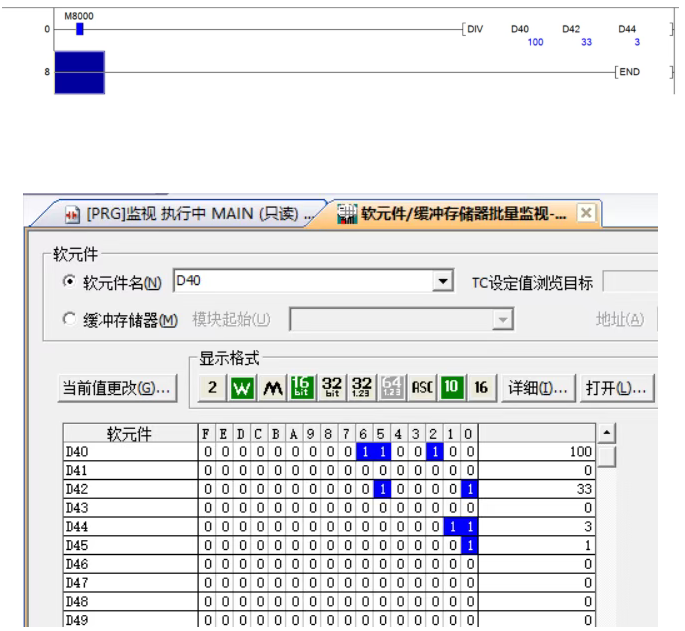Click the M8000 contact in ladder
The height and width of the screenshot is (631, 685).
(x=80, y=29)
